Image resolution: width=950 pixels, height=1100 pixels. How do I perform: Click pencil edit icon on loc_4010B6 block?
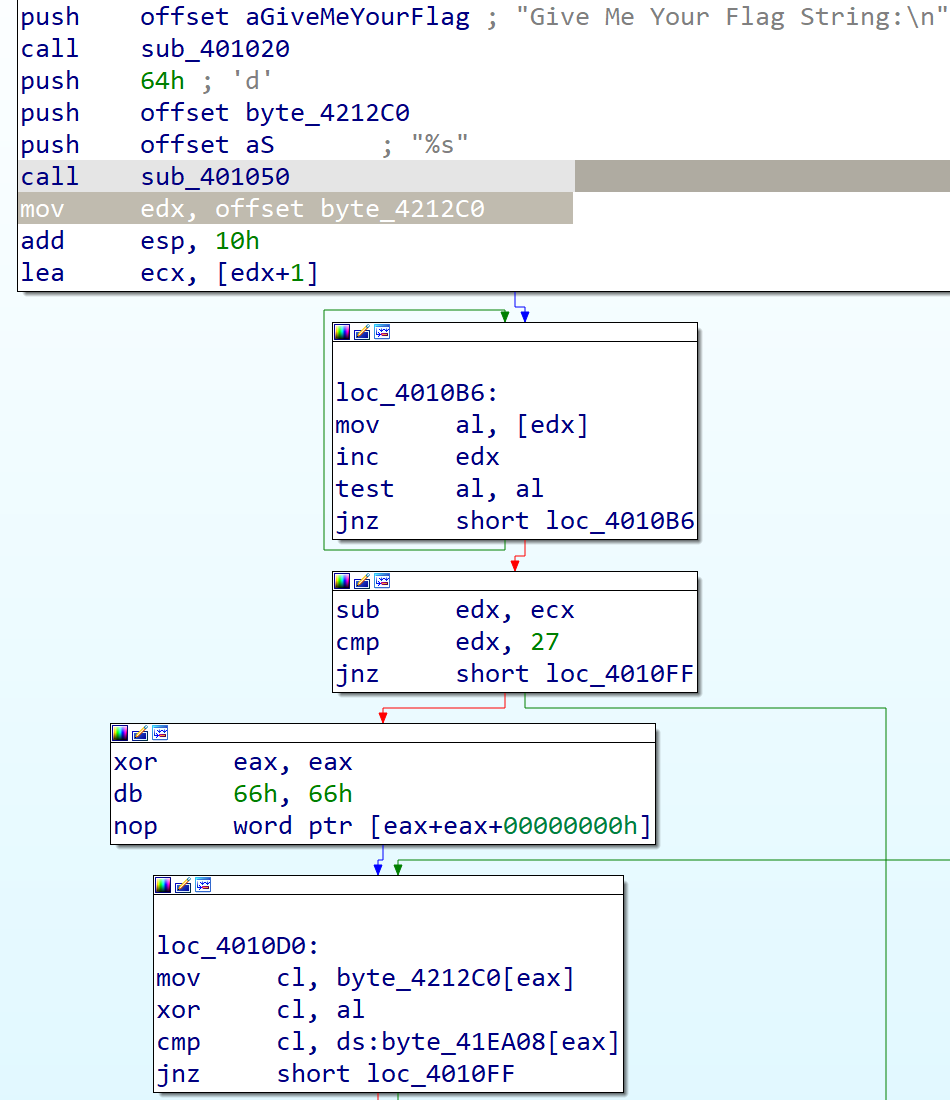(362, 332)
